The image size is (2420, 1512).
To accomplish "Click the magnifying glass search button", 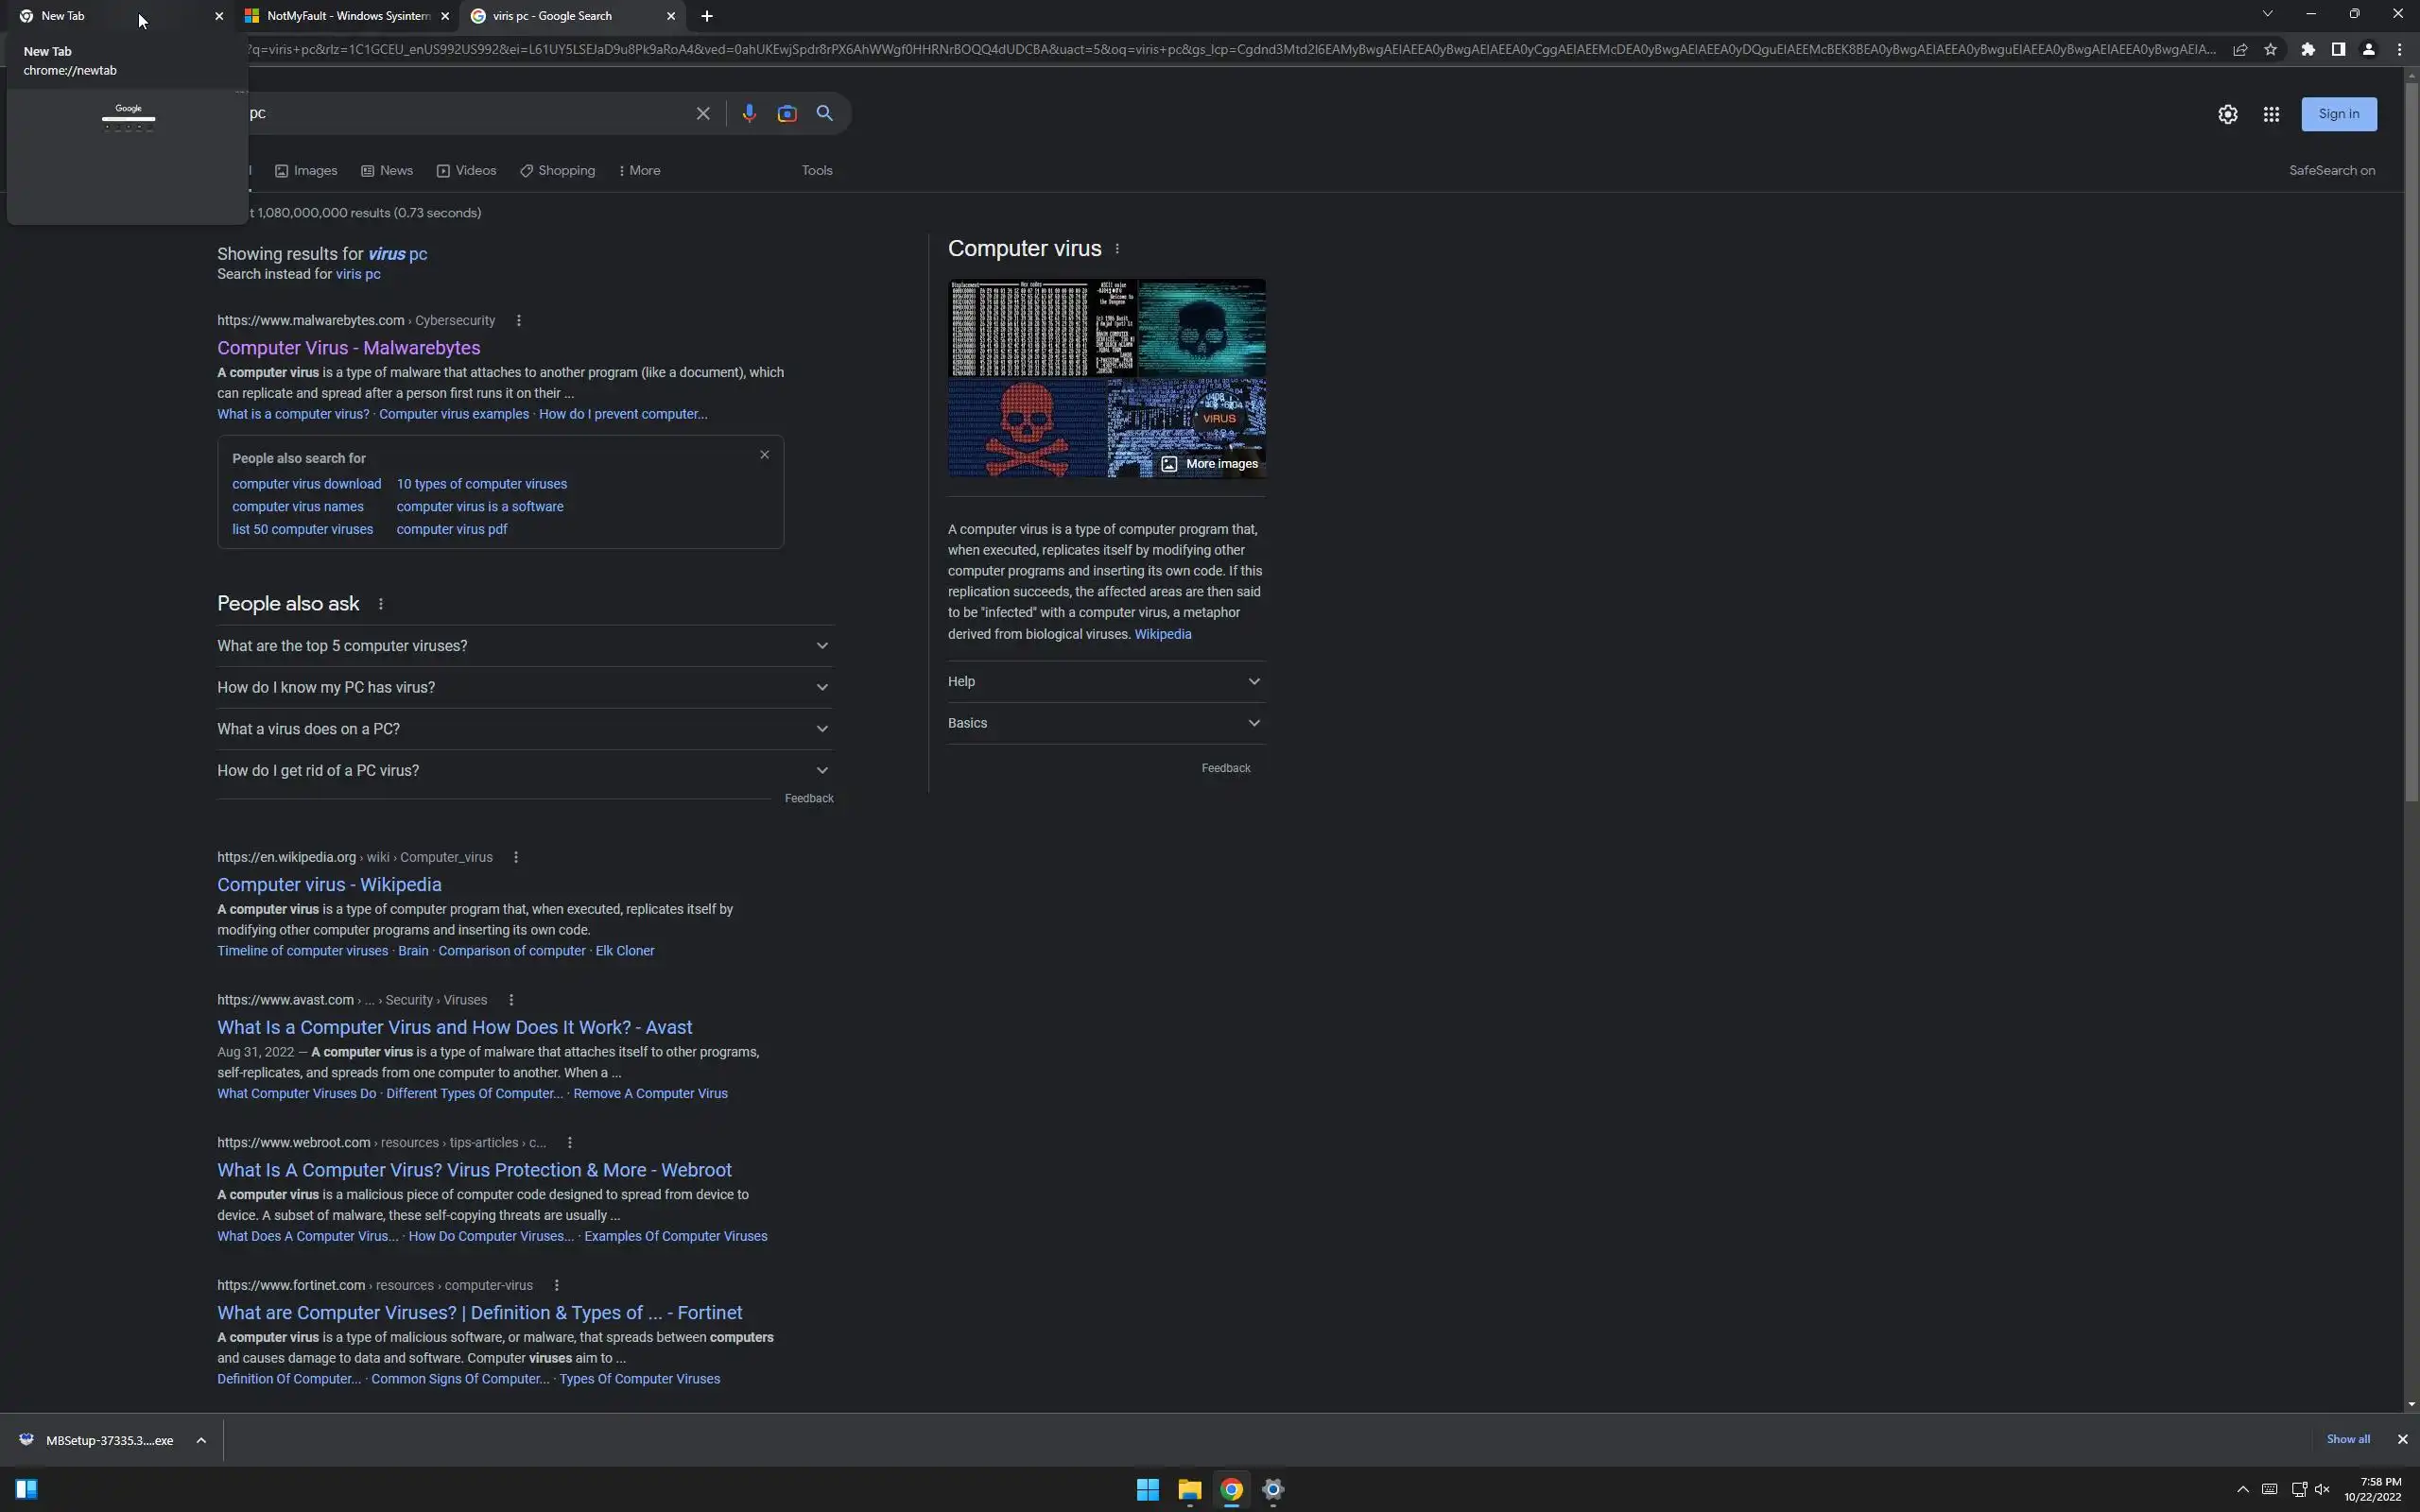I will pyautogui.click(x=824, y=114).
